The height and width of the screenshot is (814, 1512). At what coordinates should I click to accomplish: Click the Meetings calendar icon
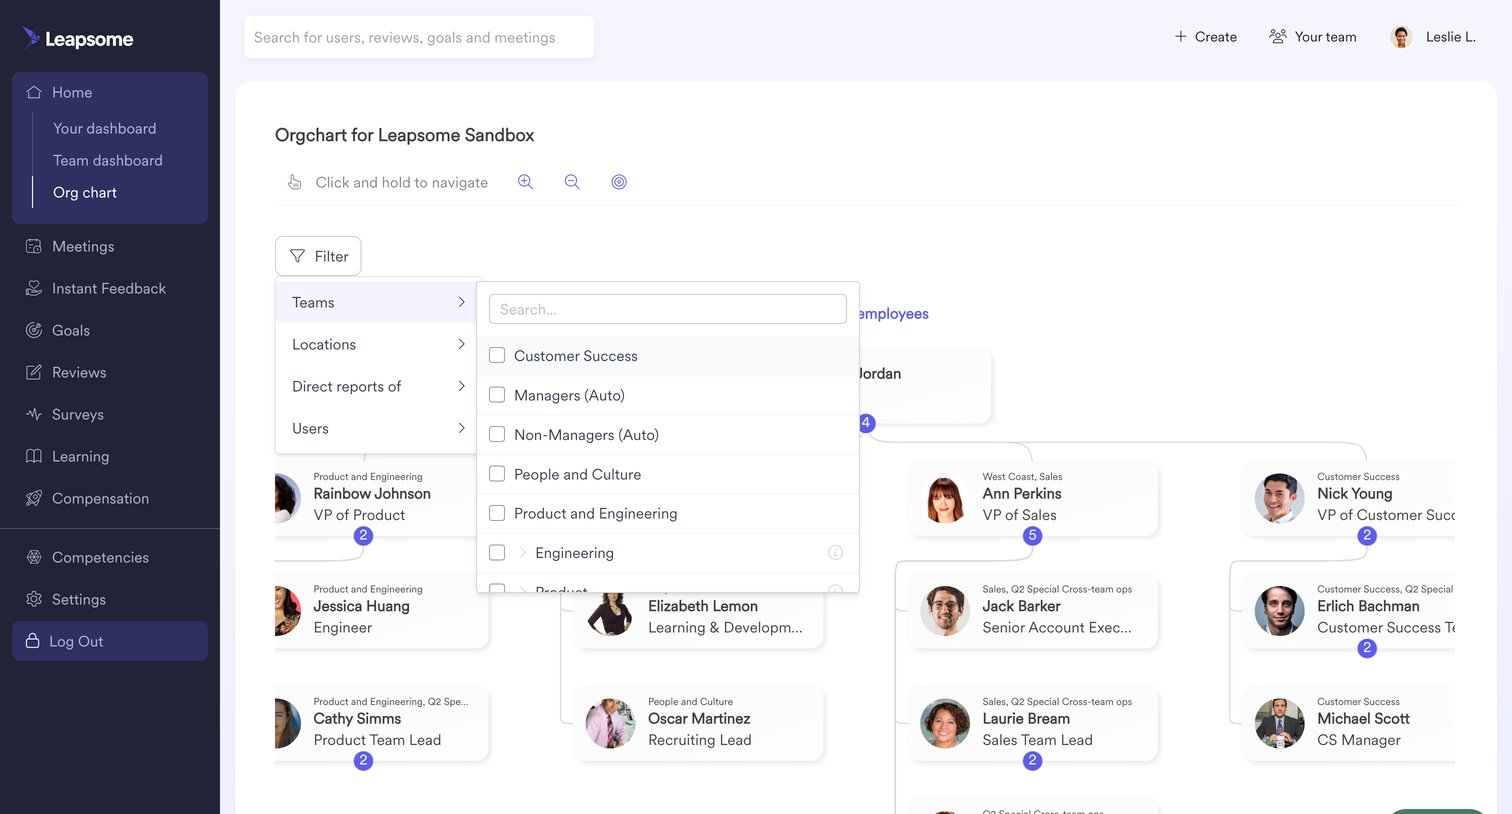pos(34,246)
